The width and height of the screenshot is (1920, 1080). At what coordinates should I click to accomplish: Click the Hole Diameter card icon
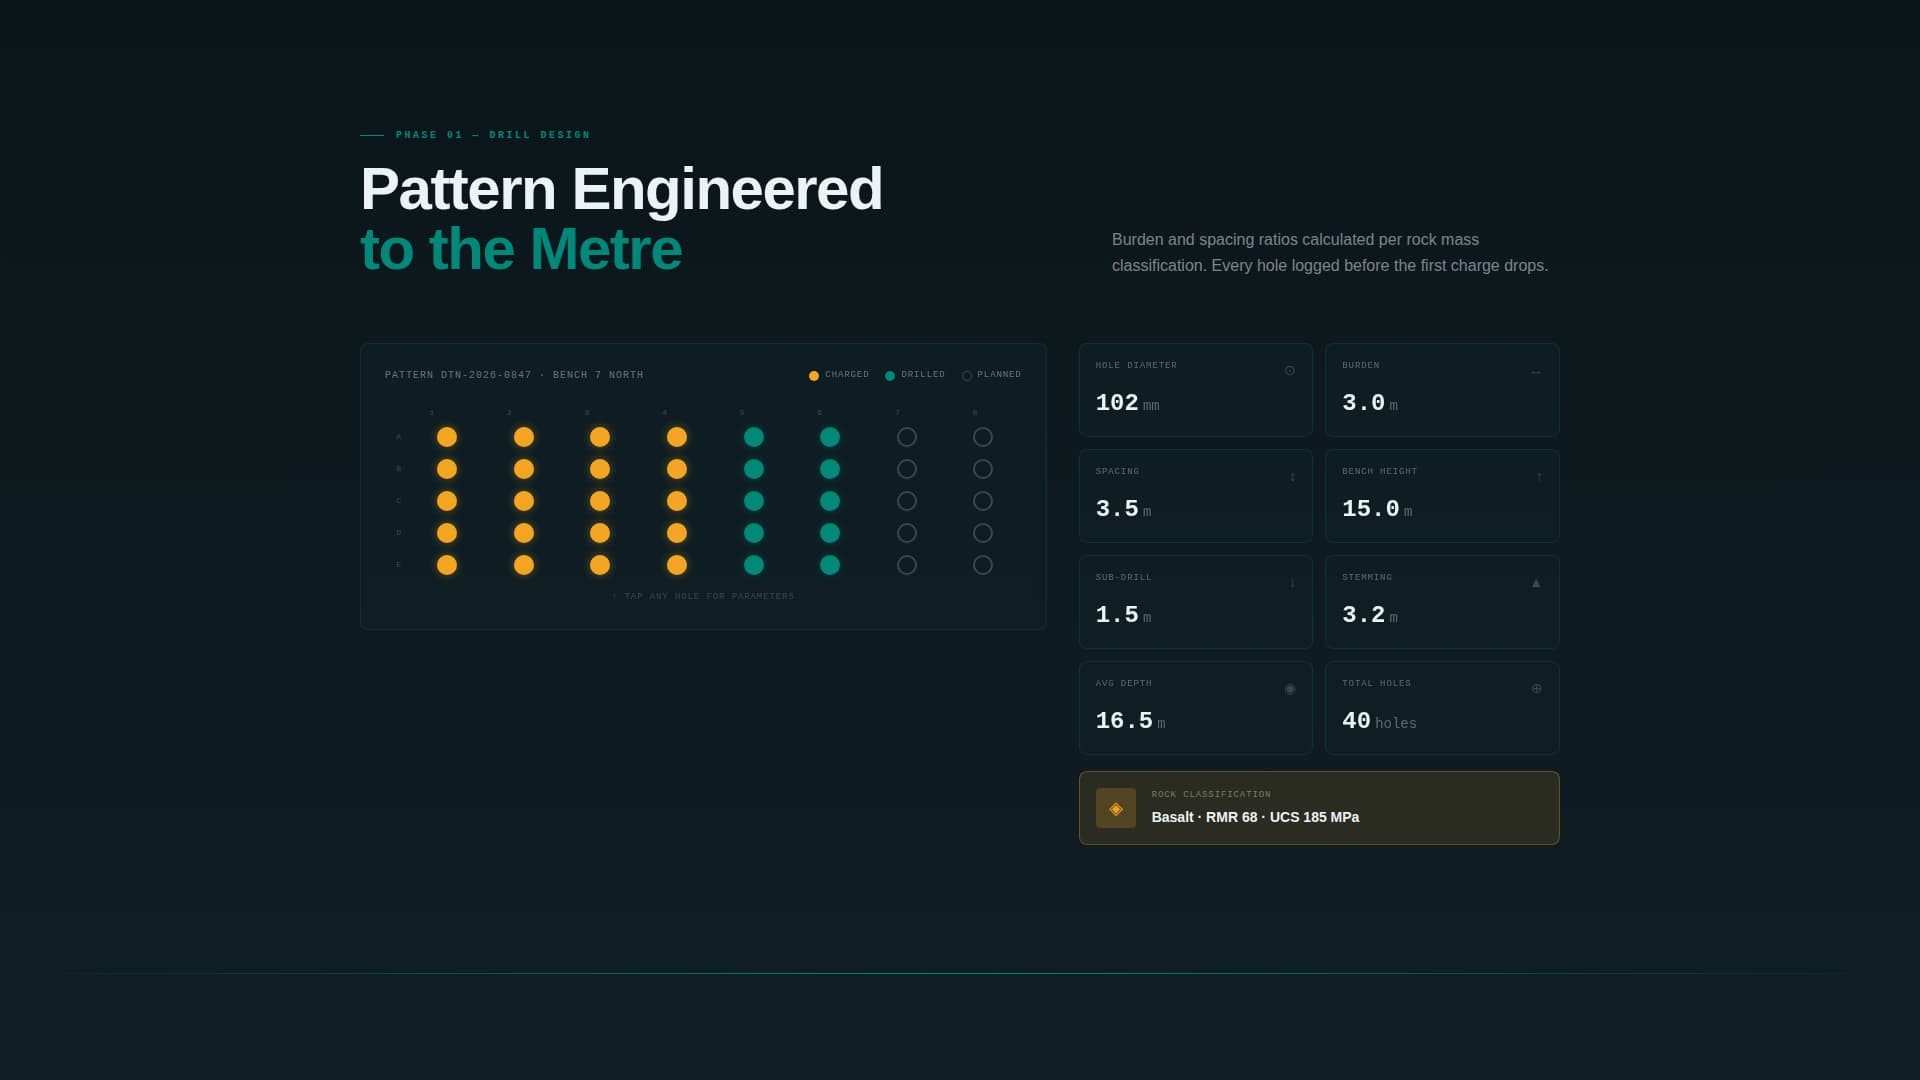[x=1289, y=371]
